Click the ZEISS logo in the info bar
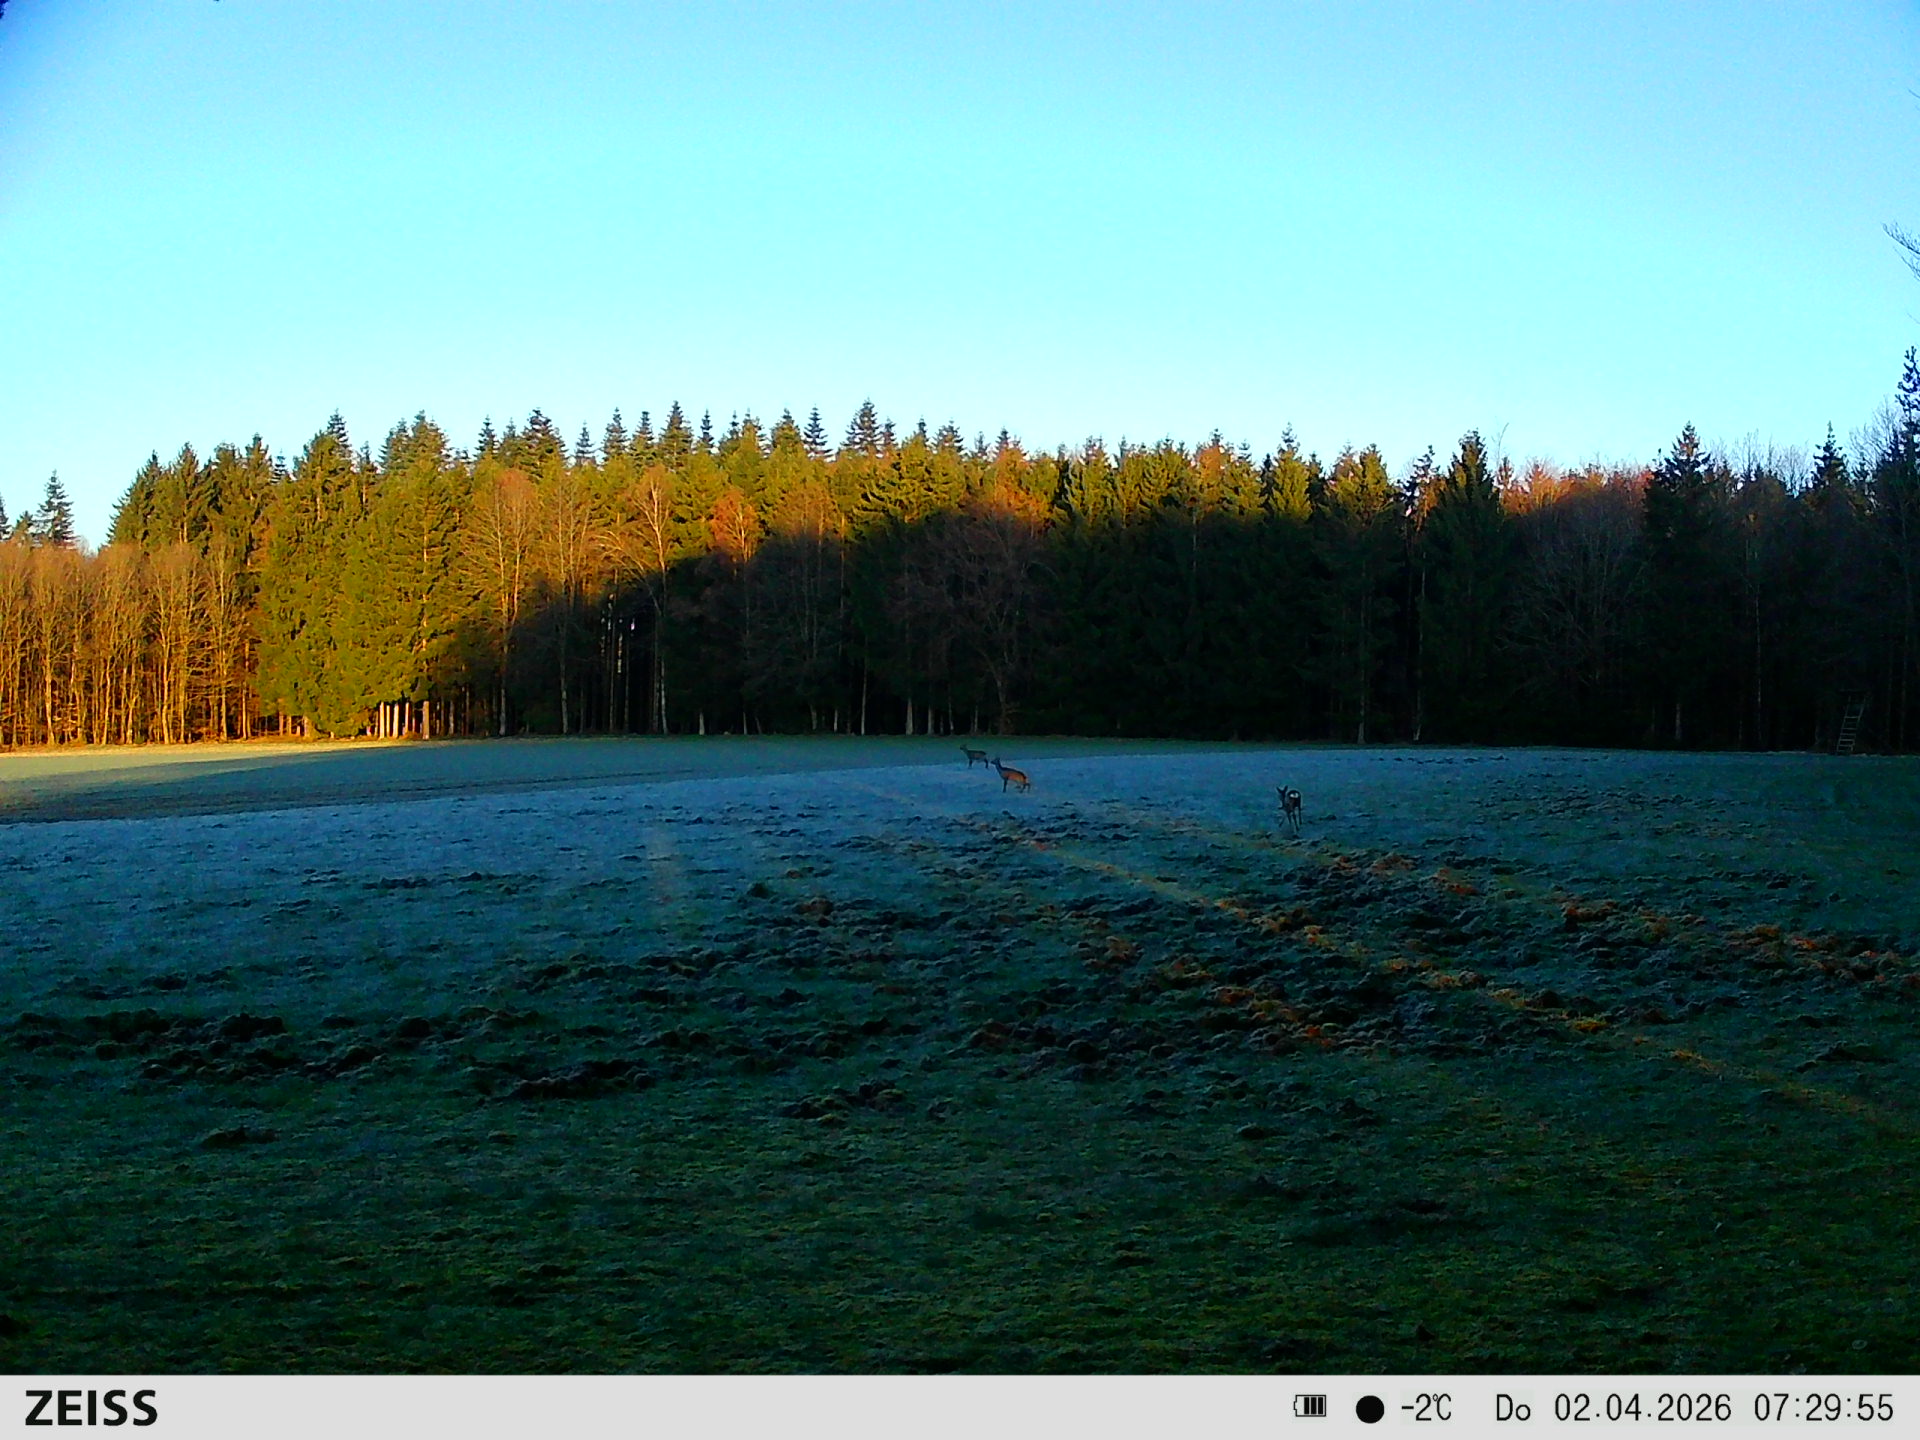 [x=91, y=1408]
